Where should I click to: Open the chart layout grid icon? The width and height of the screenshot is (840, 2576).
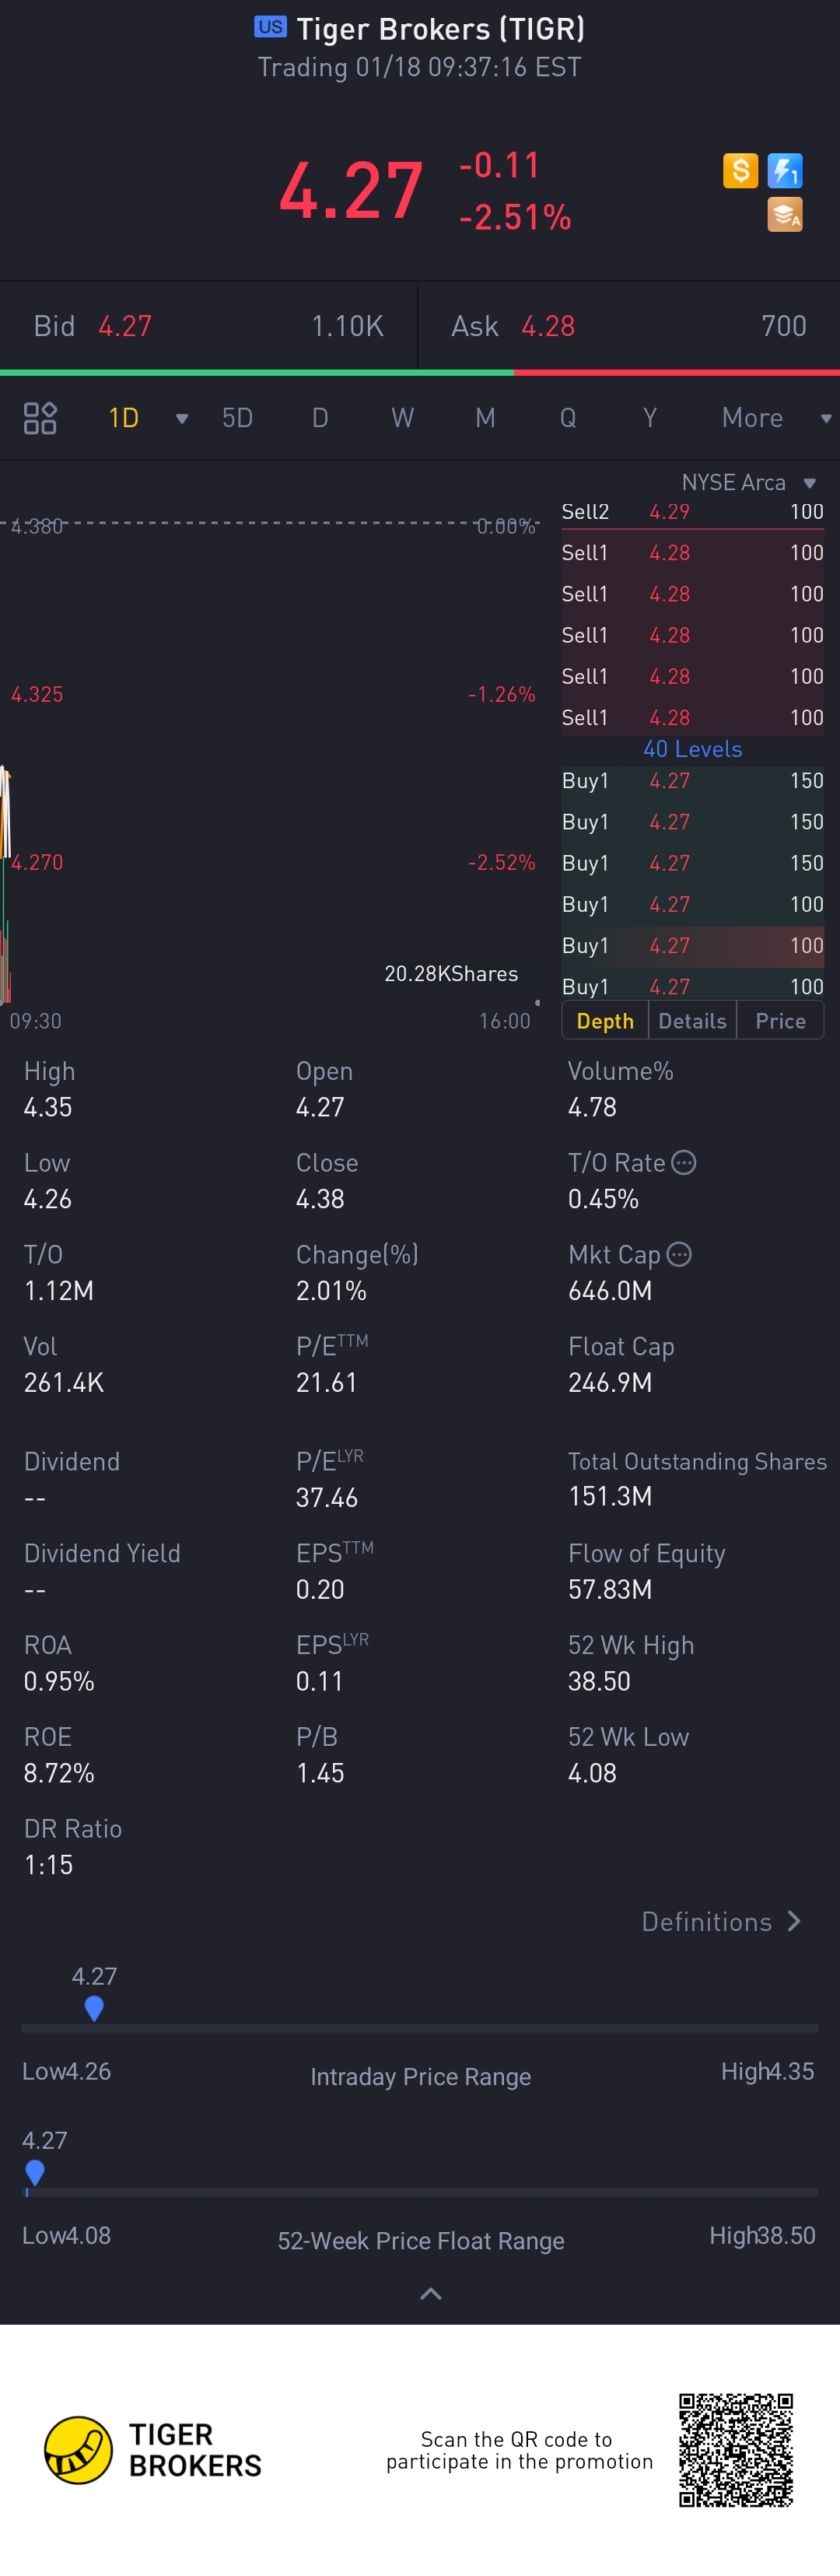coord(40,418)
